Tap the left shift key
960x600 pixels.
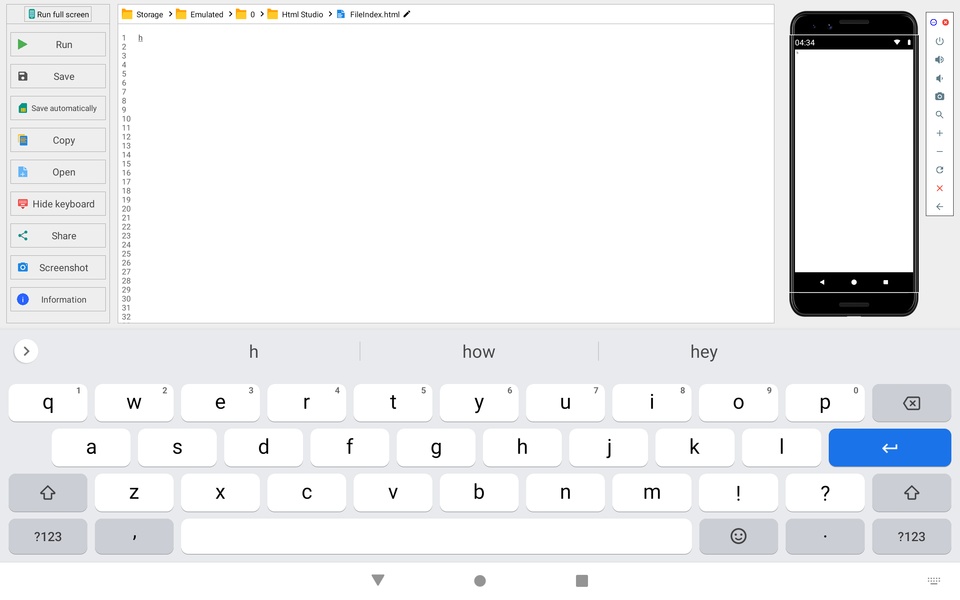coord(48,492)
